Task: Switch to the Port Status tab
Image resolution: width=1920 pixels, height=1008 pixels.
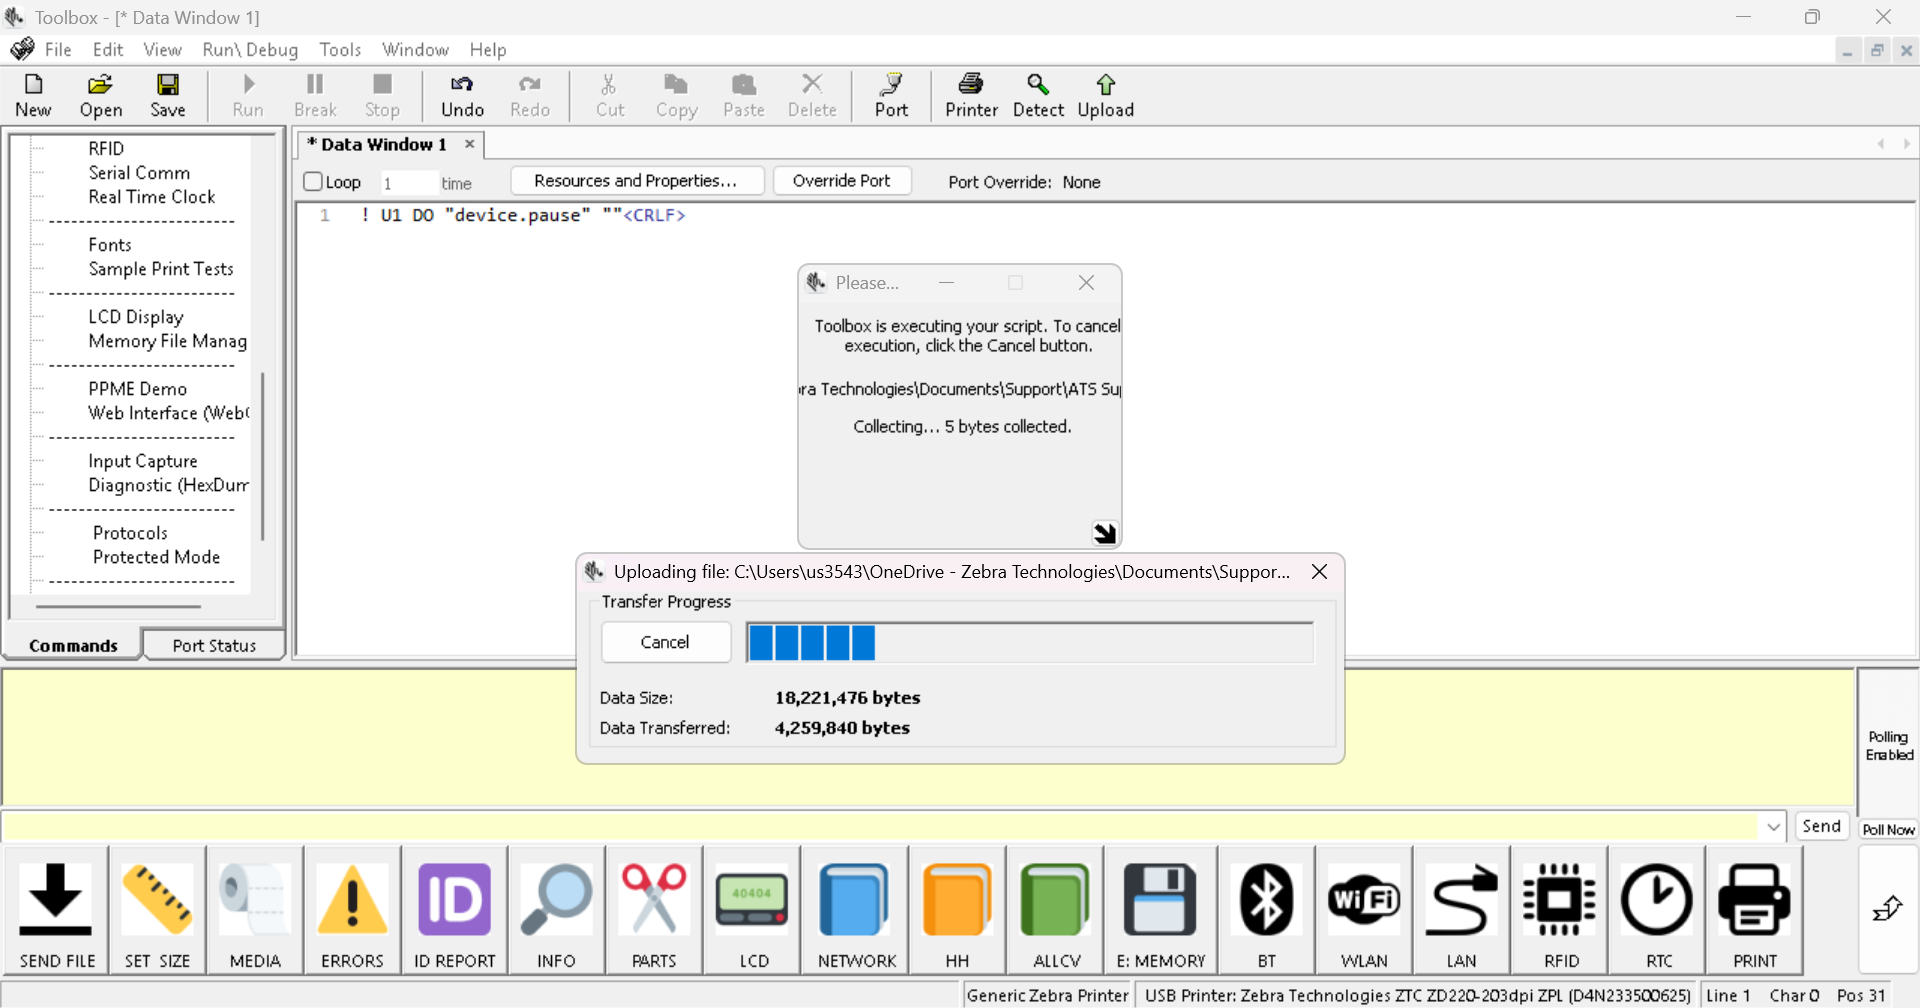Action: coord(214,646)
